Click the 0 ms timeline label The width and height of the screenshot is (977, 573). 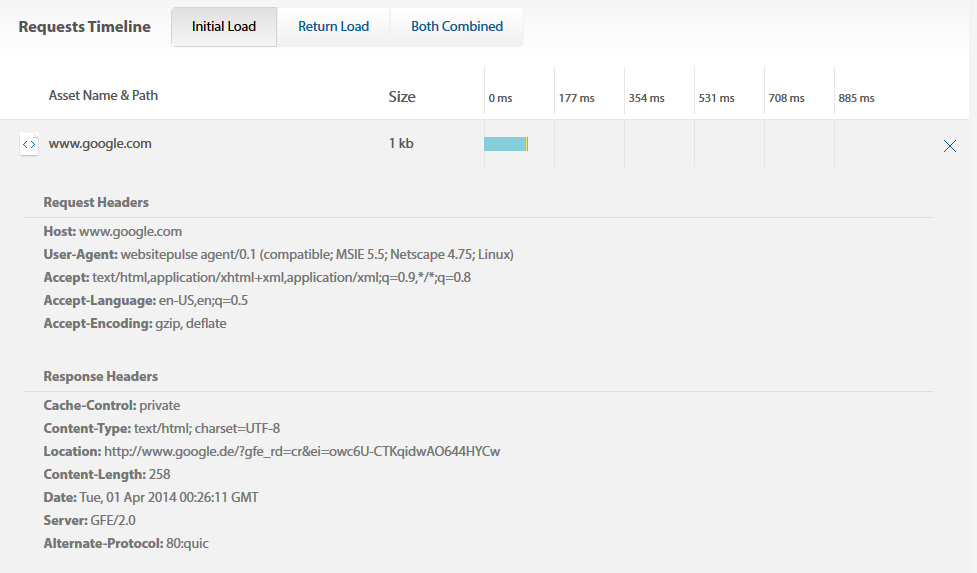[x=500, y=98]
